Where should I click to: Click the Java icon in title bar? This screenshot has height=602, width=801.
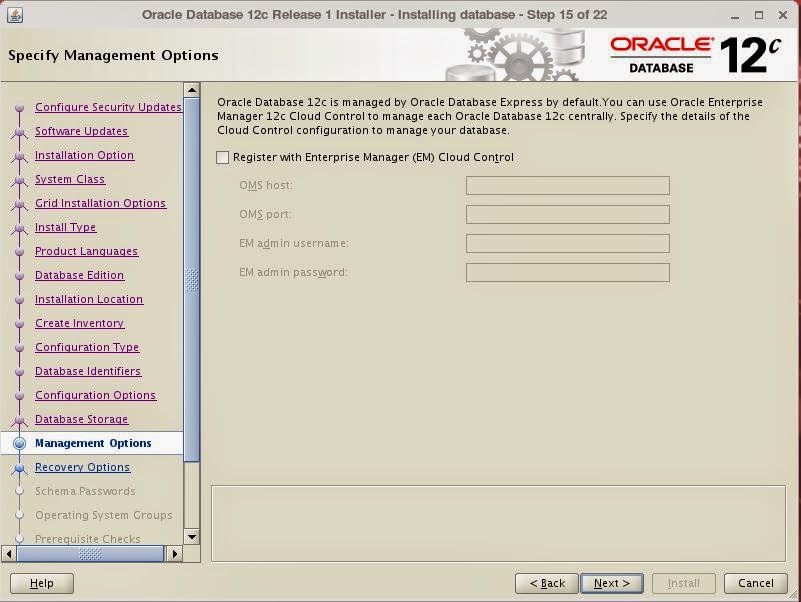point(15,15)
